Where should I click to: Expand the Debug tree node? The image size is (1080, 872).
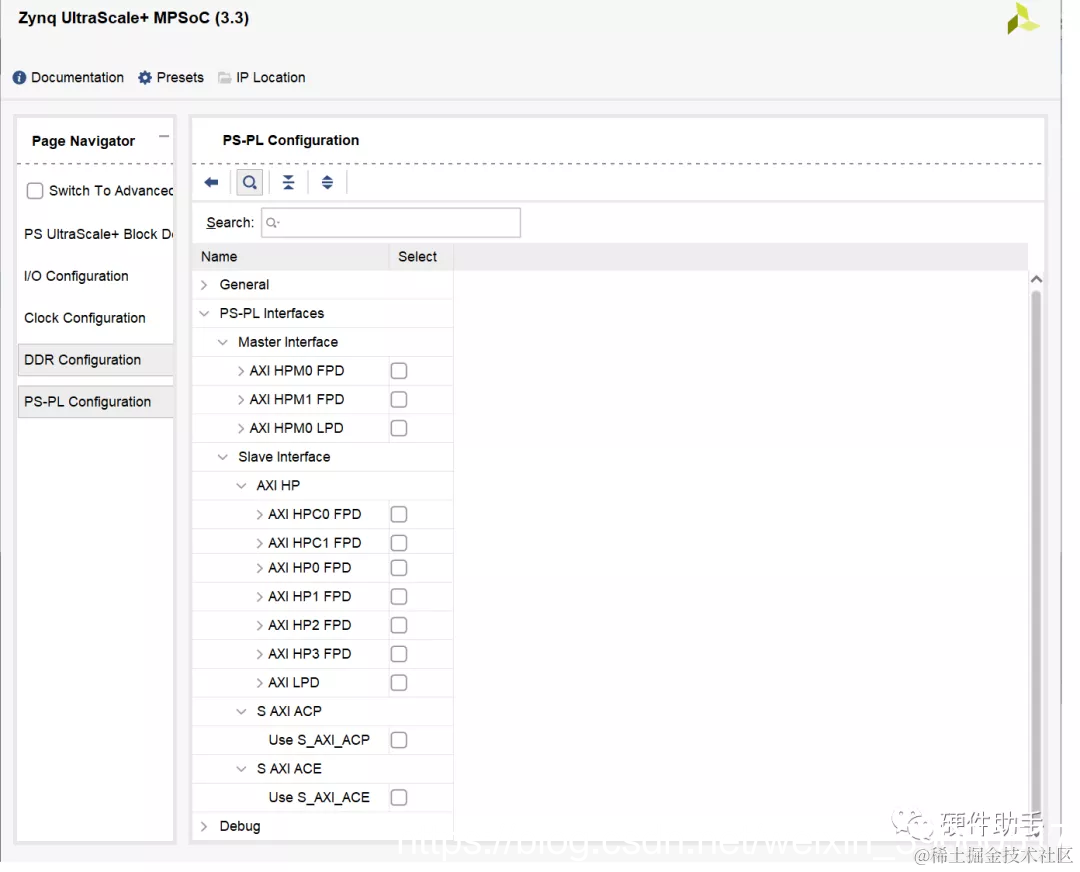pyautogui.click(x=204, y=827)
